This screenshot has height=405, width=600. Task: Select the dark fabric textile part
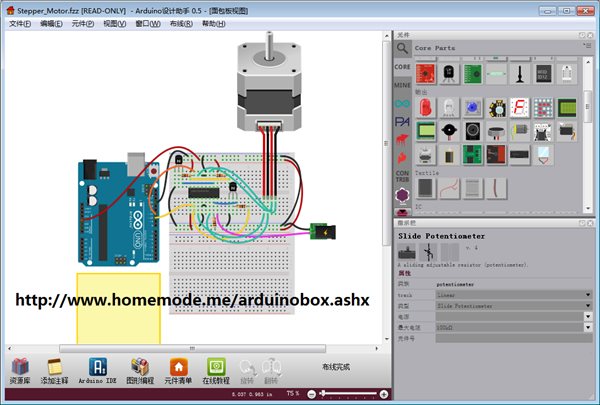click(426, 189)
